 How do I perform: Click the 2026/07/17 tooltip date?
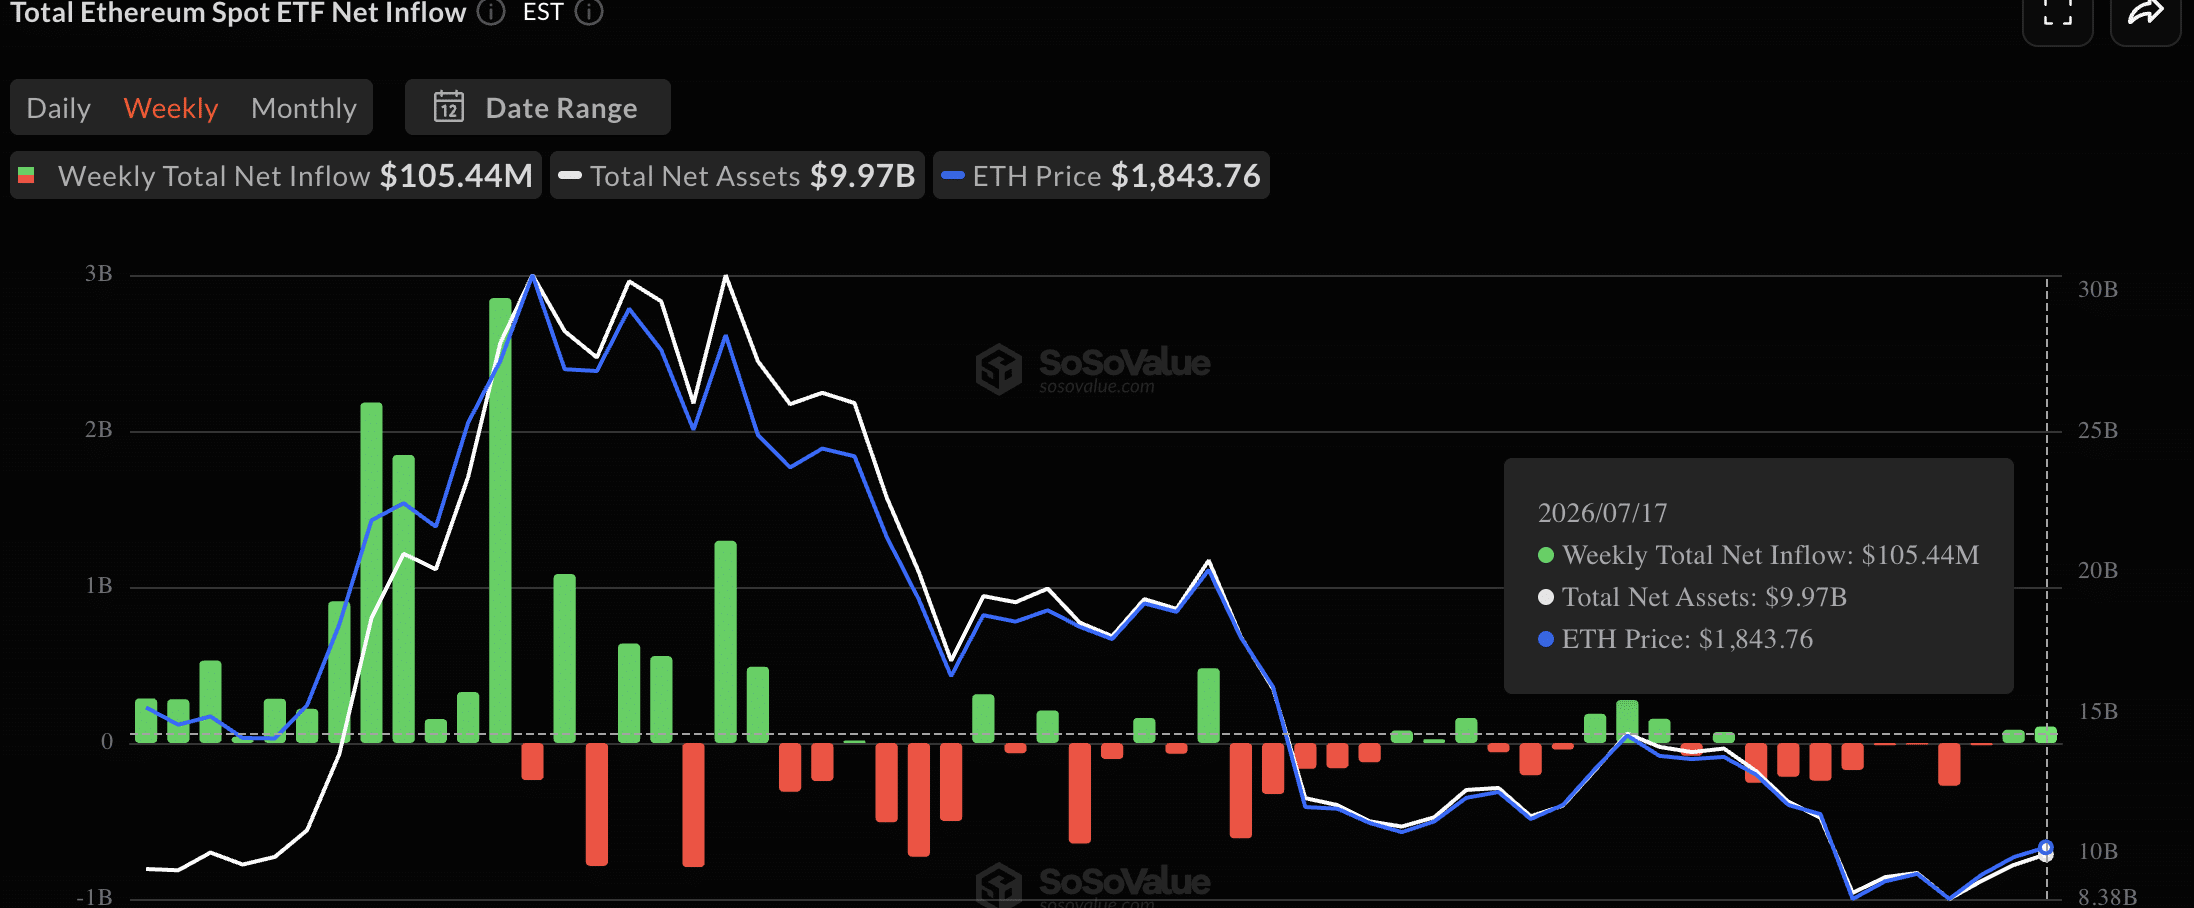(1602, 513)
